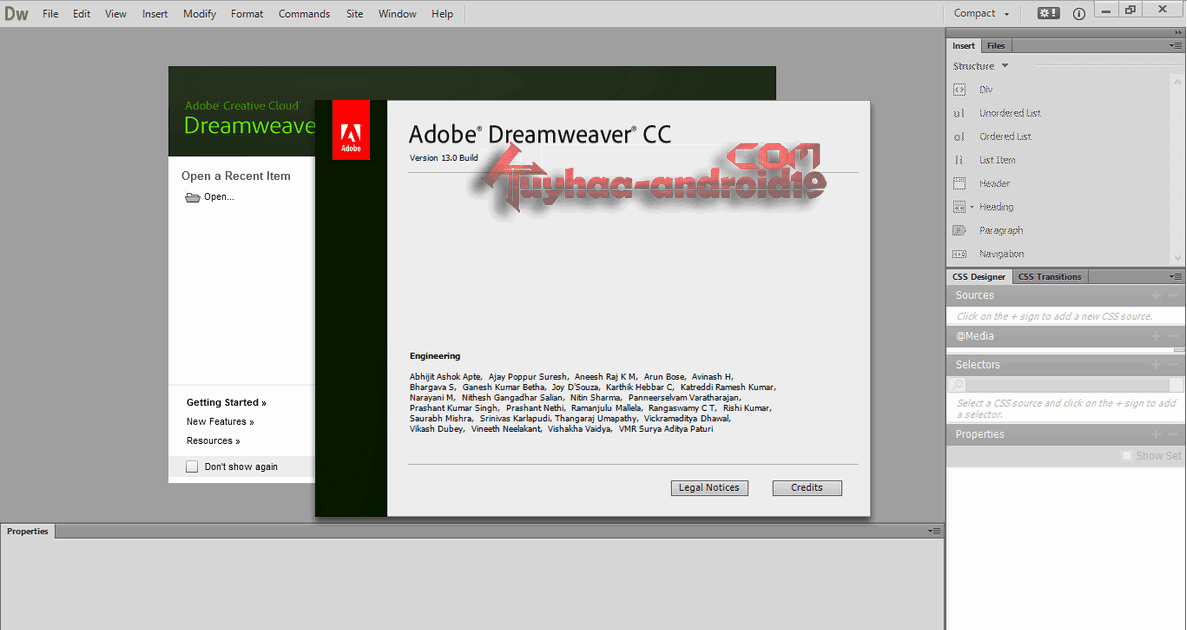
Task: Insert a Heading element
Action: [995, 207]
